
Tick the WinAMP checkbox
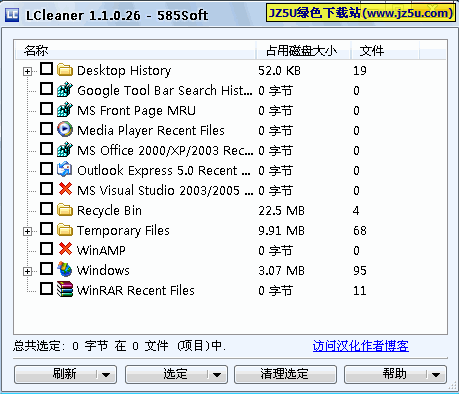46,249
